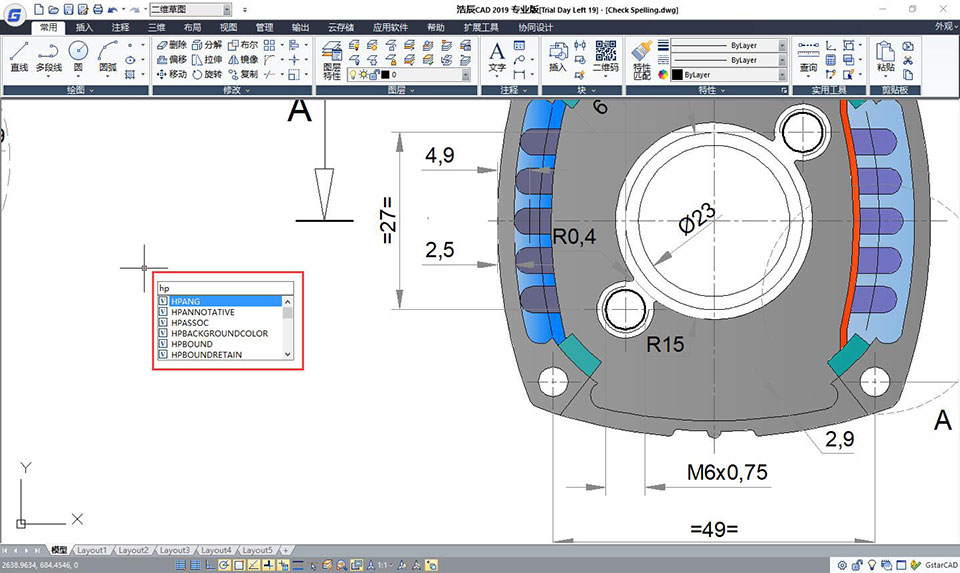960x573 pixels.
Task: Open the Layout1 tab
Action: click(92, 550)
